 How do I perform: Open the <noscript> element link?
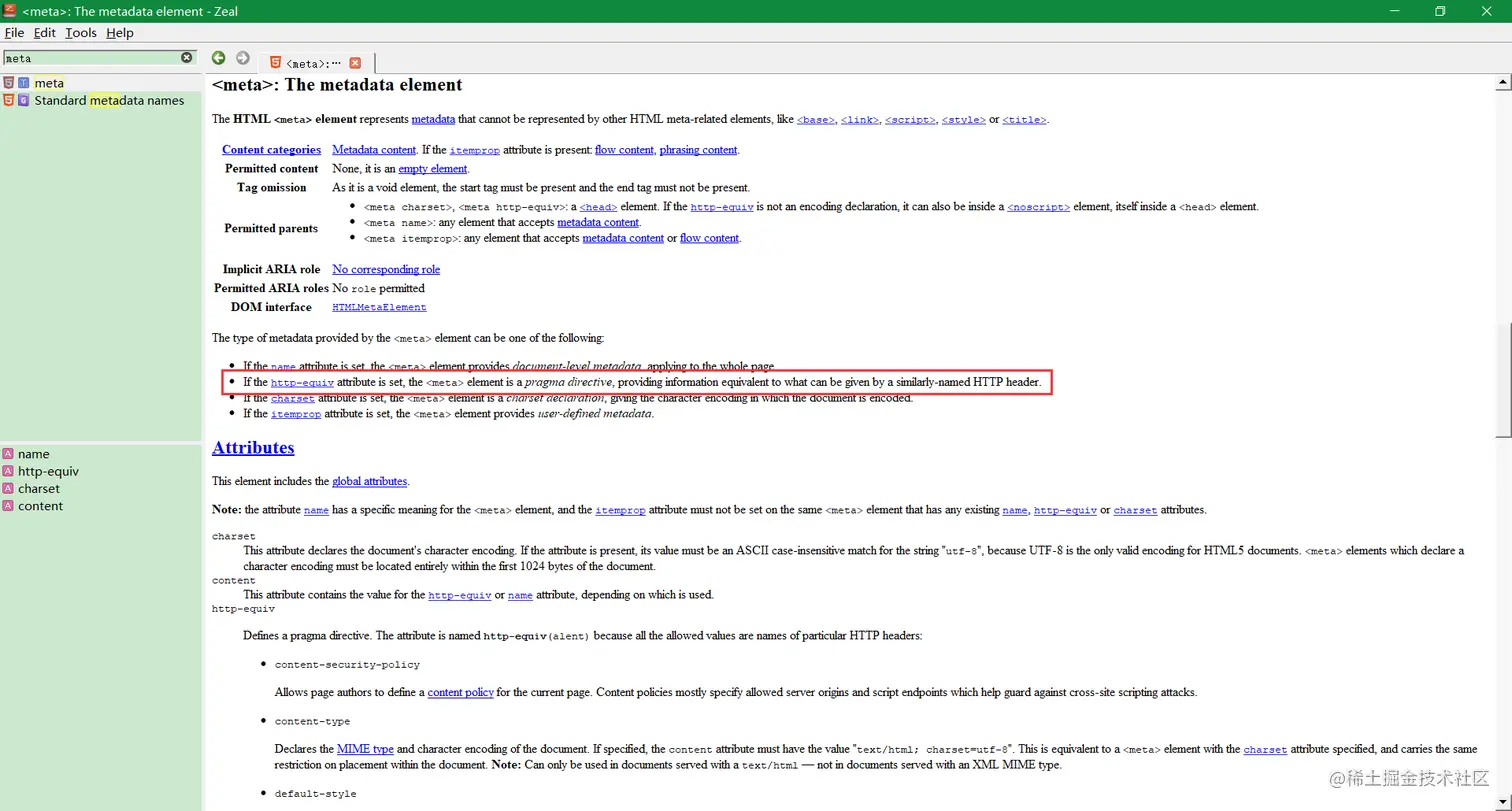point(1038,207)
